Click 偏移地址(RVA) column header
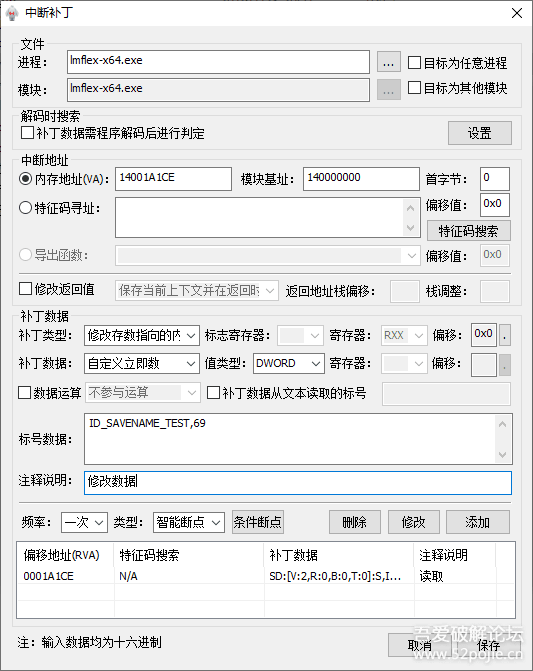 click(x=65, y=555)
